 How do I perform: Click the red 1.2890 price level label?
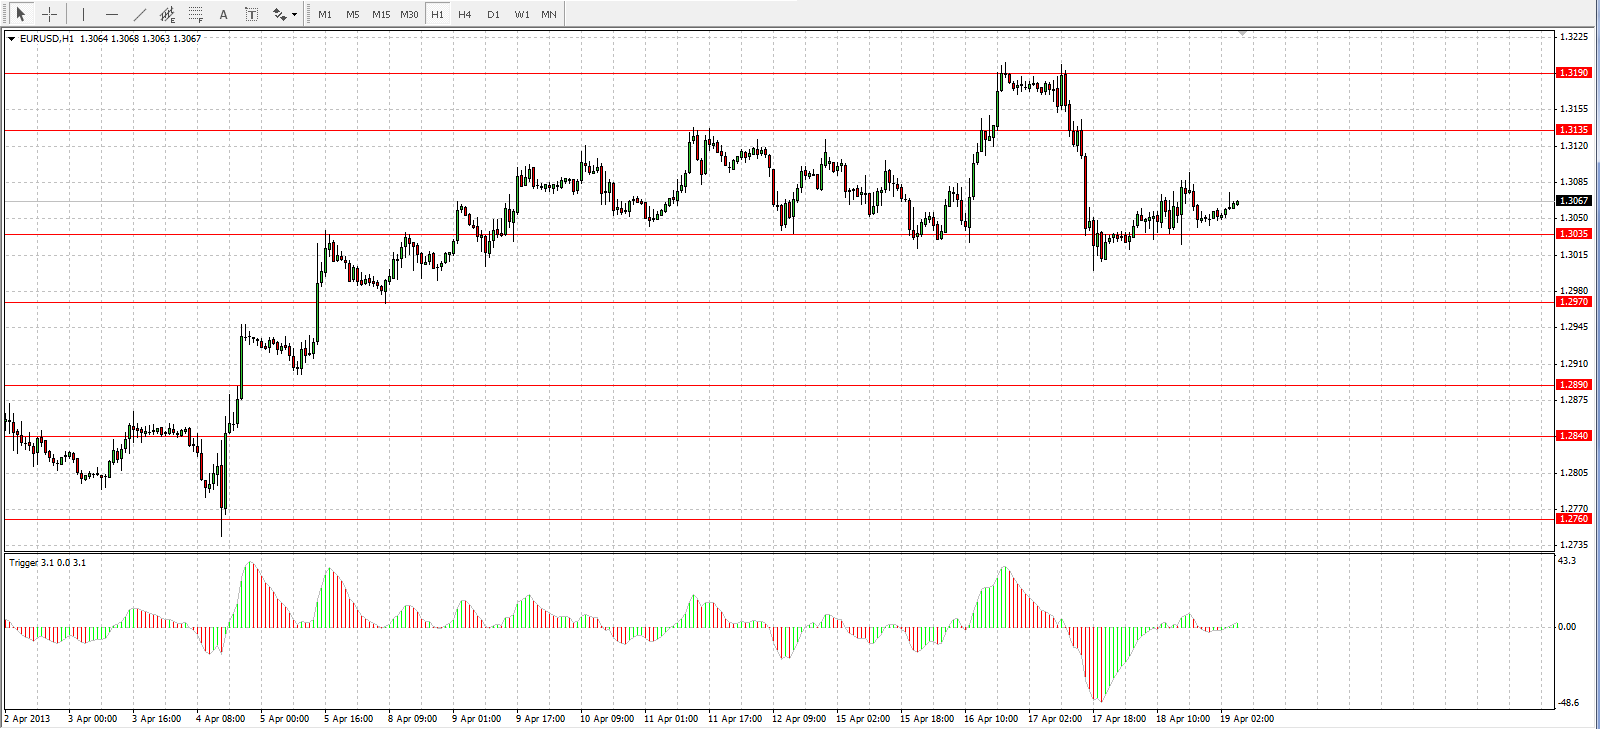(1574, 385)
